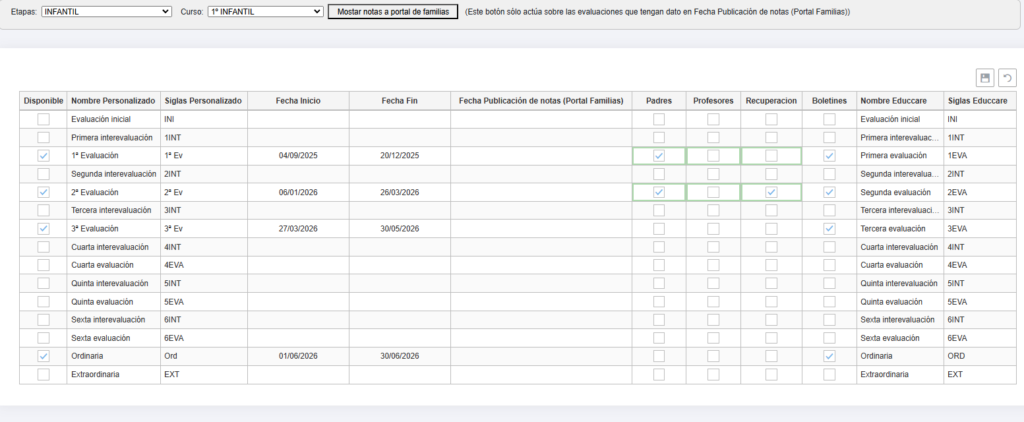
Task: Click the Boletines column header
Action: [x=829, y=101]
